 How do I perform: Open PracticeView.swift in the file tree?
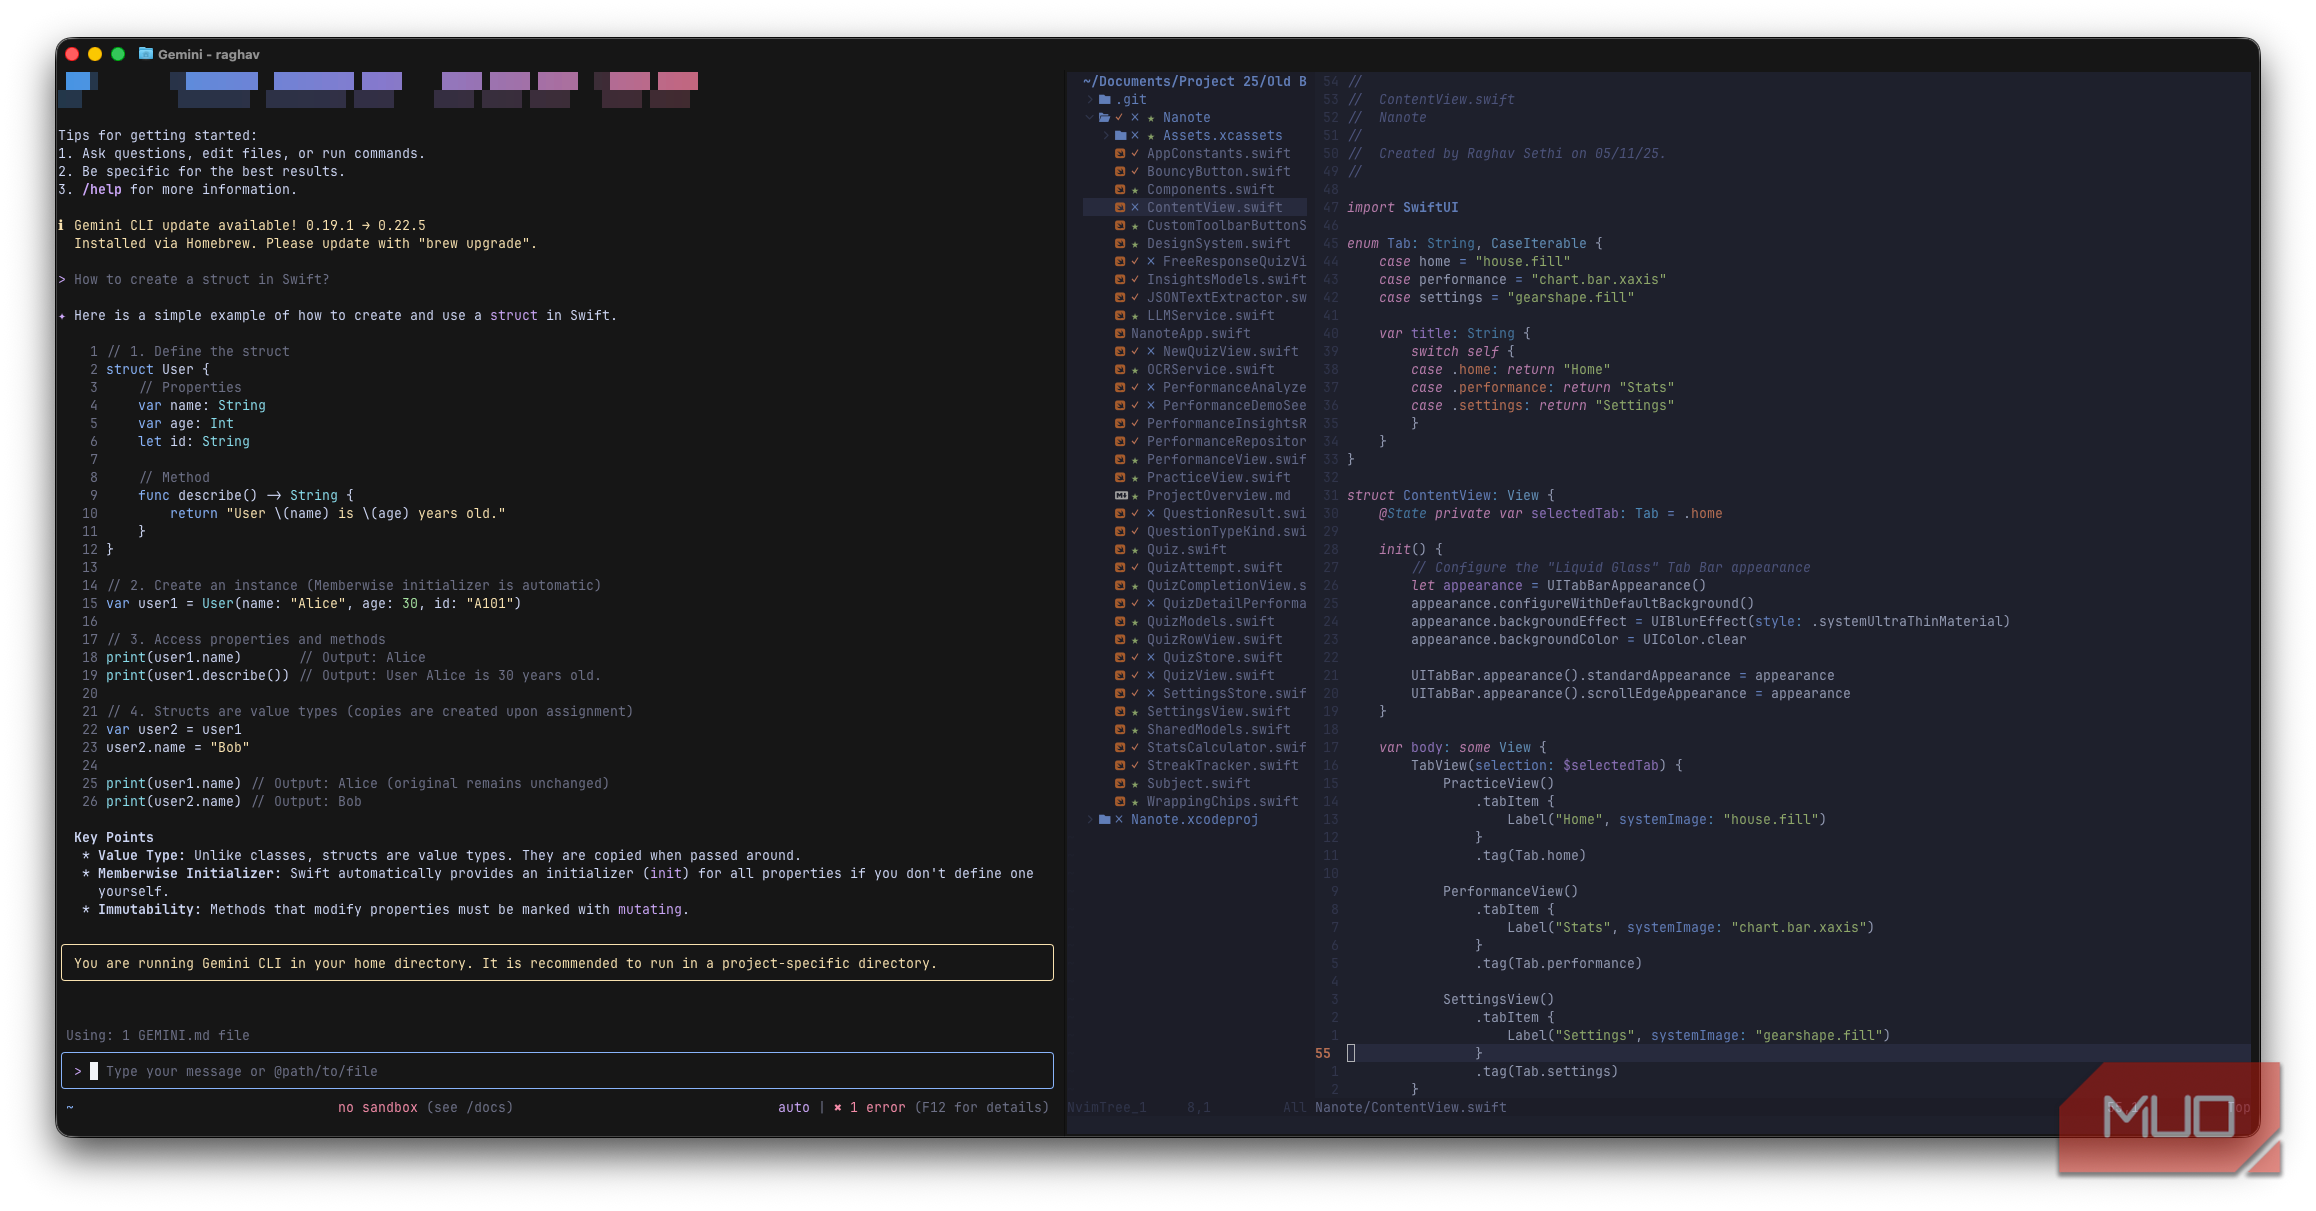pos(1218,478)
